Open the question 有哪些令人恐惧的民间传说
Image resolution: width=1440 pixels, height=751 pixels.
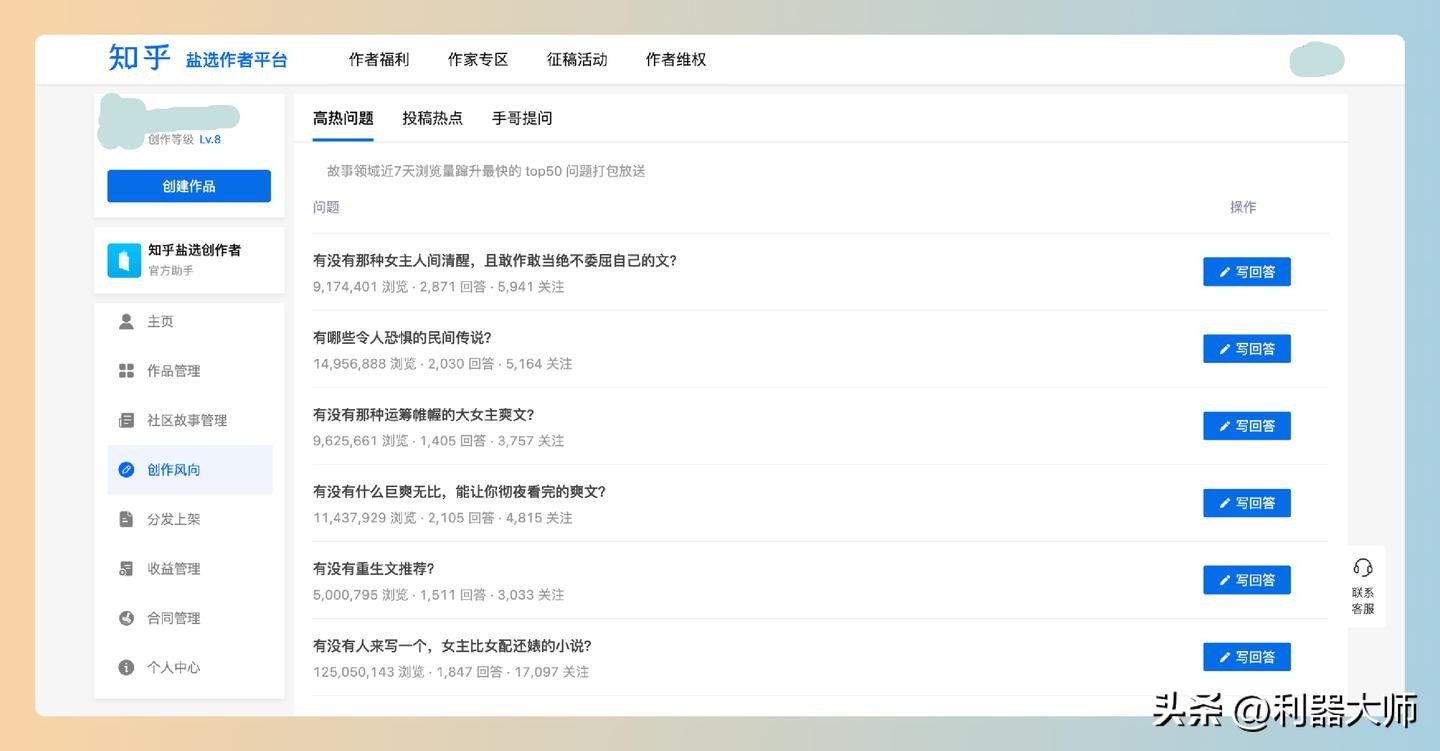pyautogui.click(x=402, y=338)
